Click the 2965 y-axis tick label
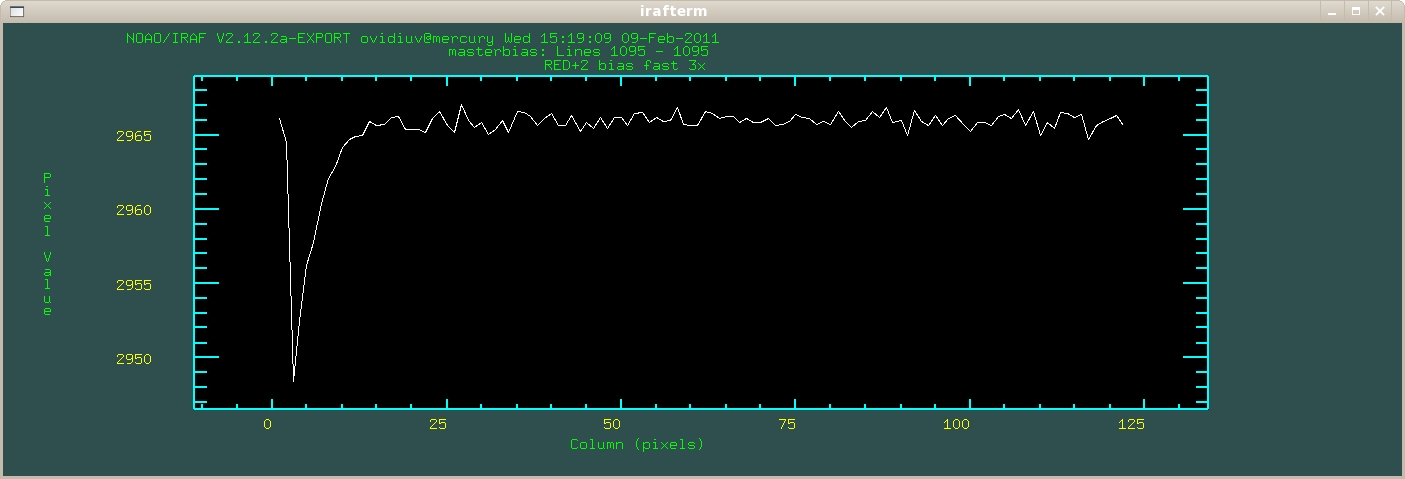This screenshot has height=479, width=1405. 135,136
